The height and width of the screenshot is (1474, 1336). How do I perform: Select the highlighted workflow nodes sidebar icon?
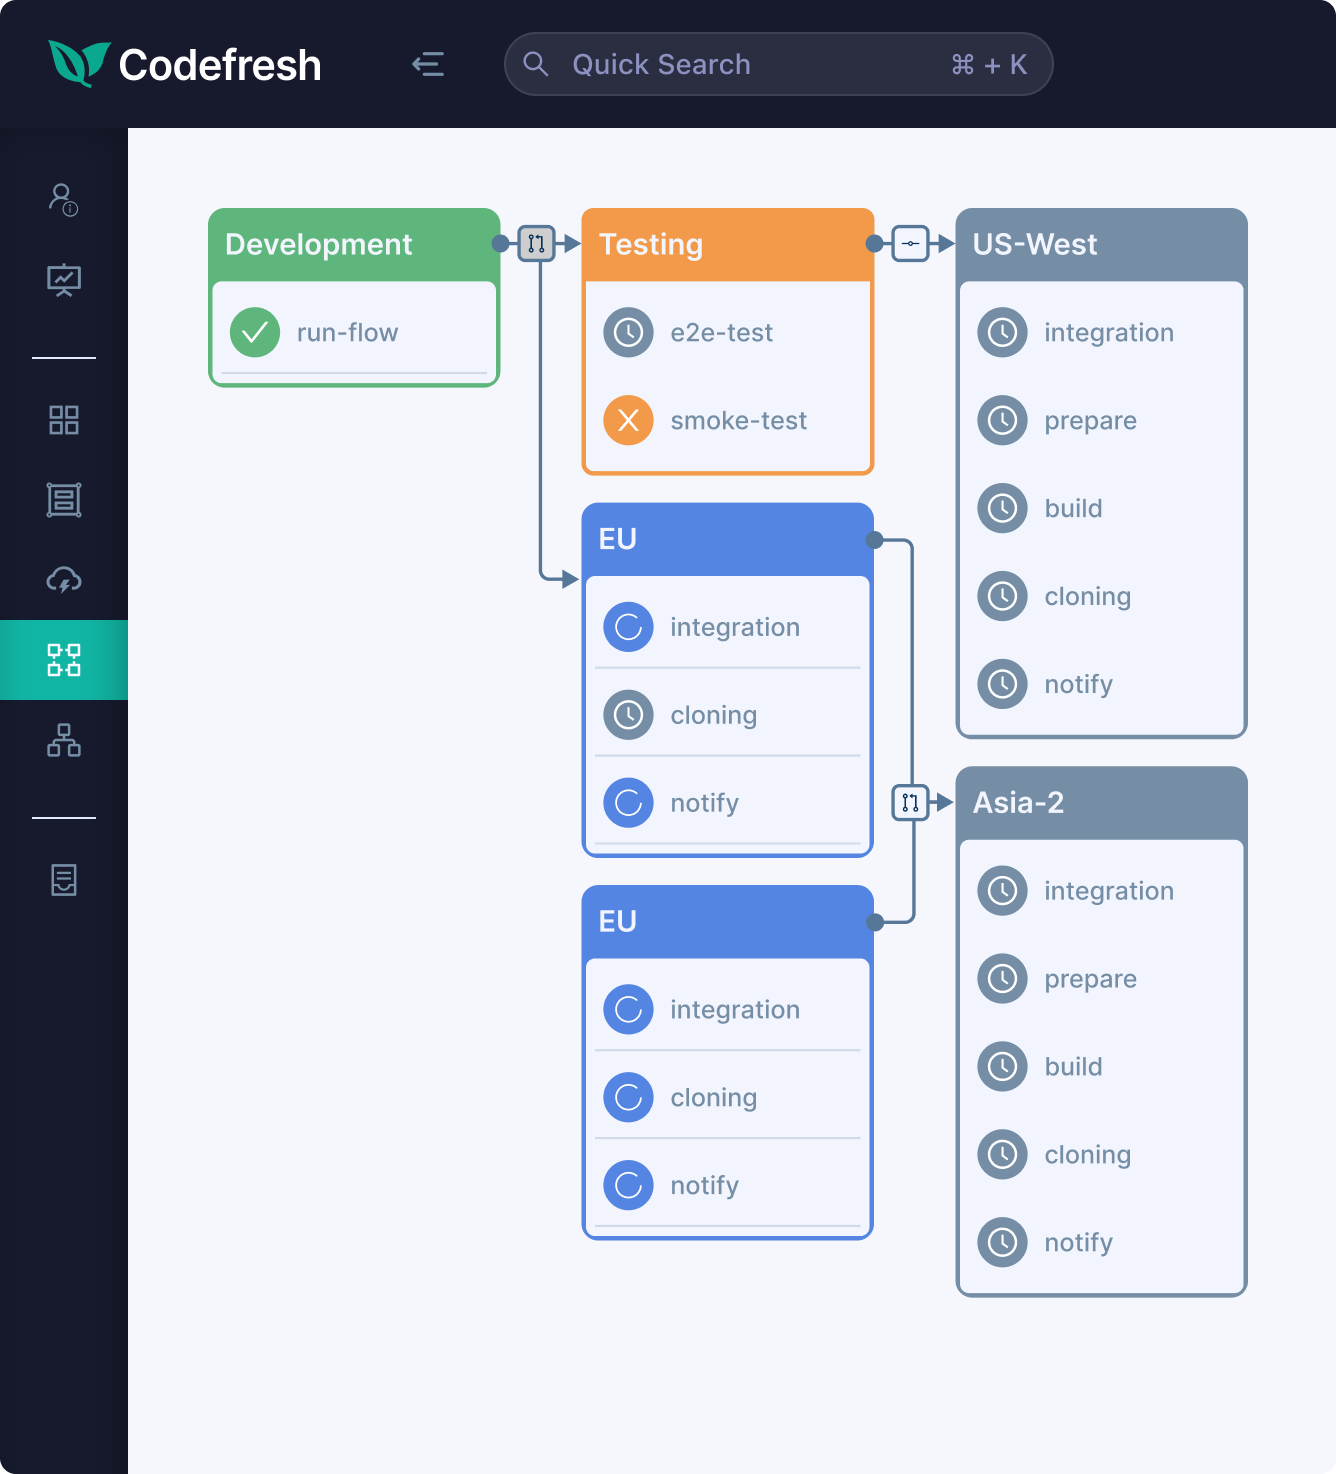coord(64,660)
